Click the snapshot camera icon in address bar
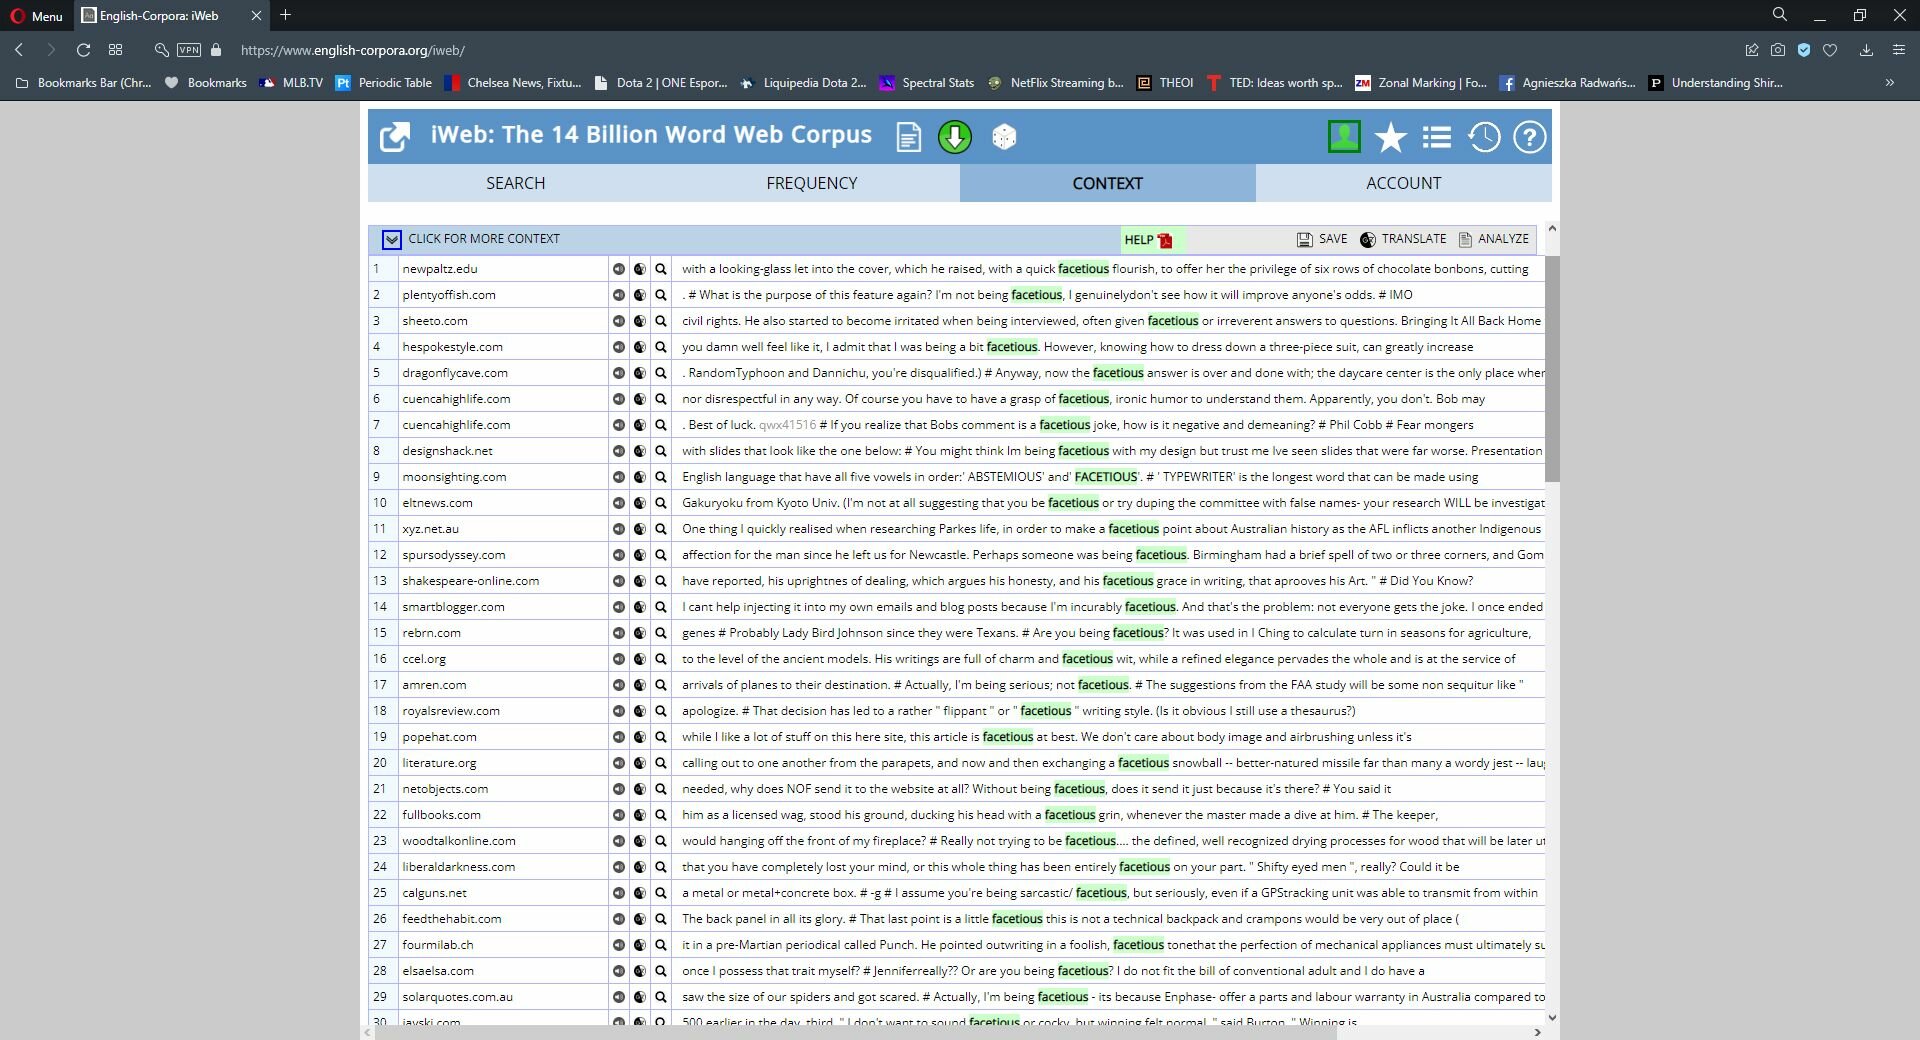 (1778, 50)
